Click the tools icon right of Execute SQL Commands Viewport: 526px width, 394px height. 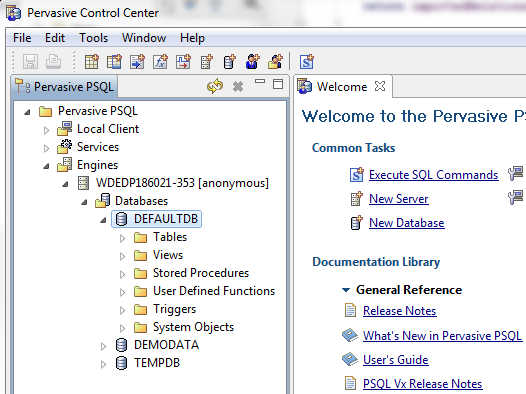coord(516,174)
